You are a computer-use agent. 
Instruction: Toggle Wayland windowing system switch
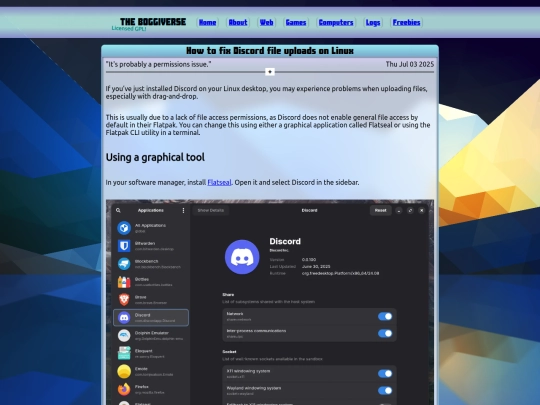click(385, 390)
